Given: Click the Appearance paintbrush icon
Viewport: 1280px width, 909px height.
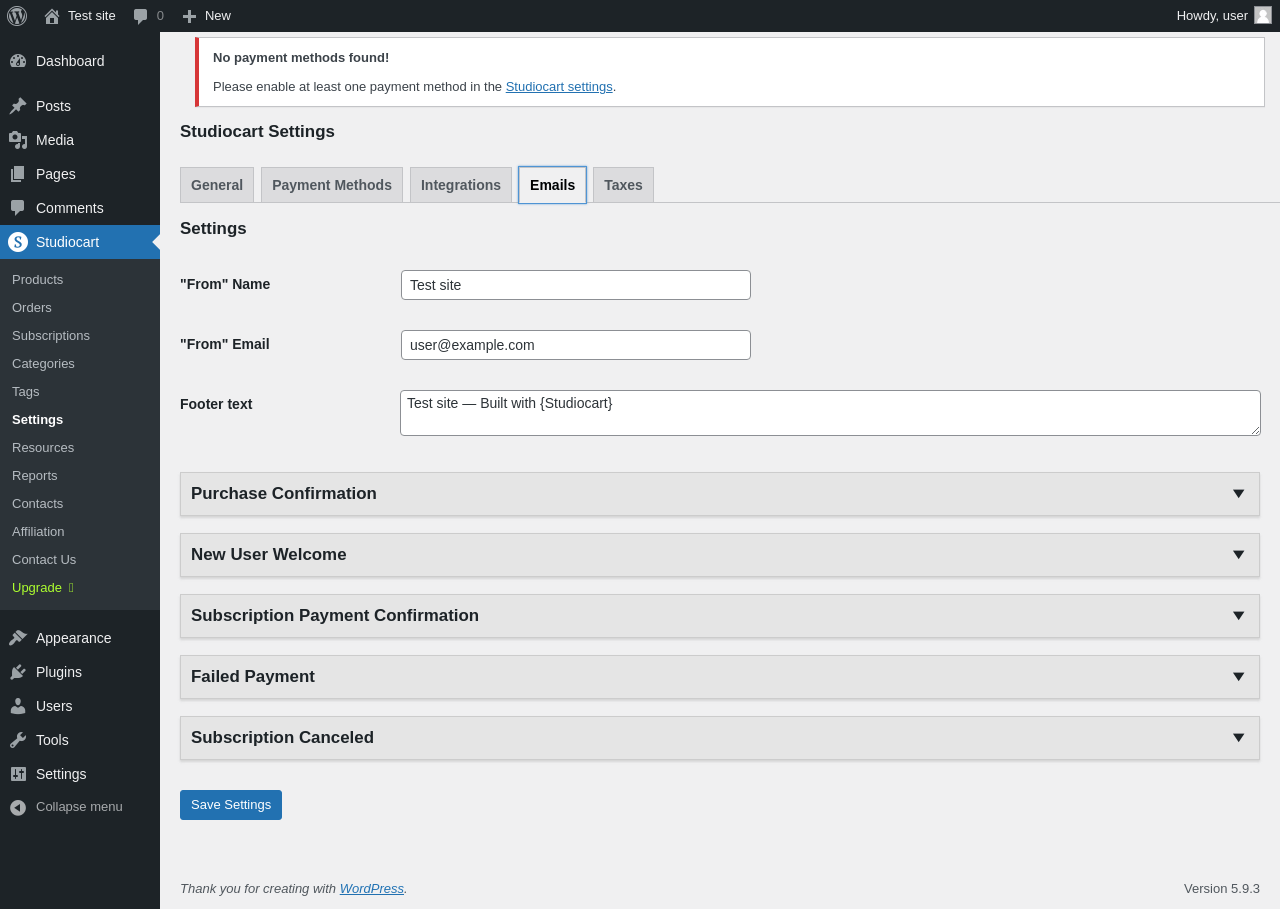Looking at the screenshot, I should tap(18, 638).
